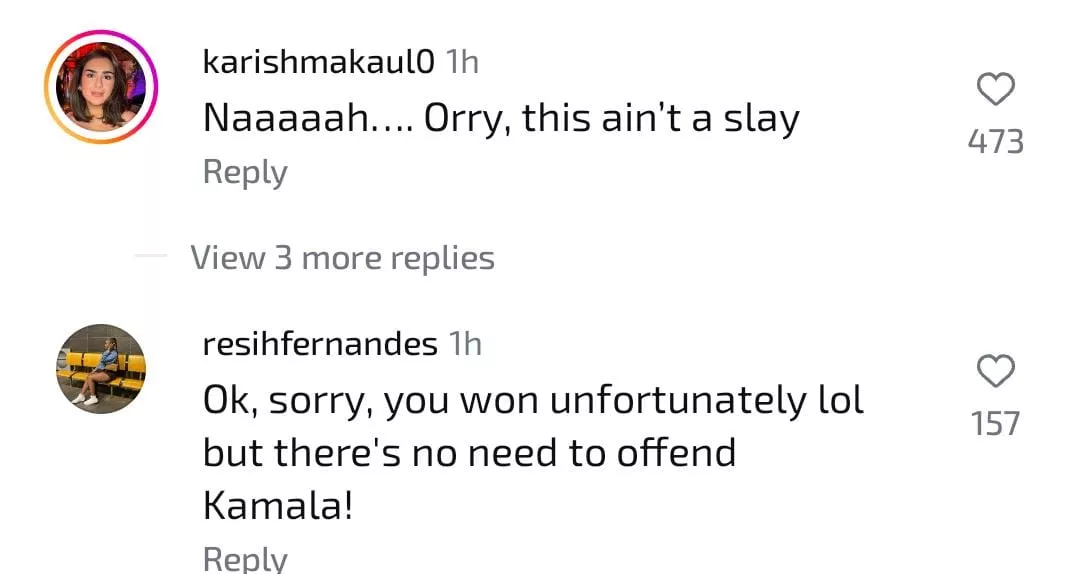The image size is (1080, 574).
Task: Show likes list for 473 count
Action: pos(996,142)
